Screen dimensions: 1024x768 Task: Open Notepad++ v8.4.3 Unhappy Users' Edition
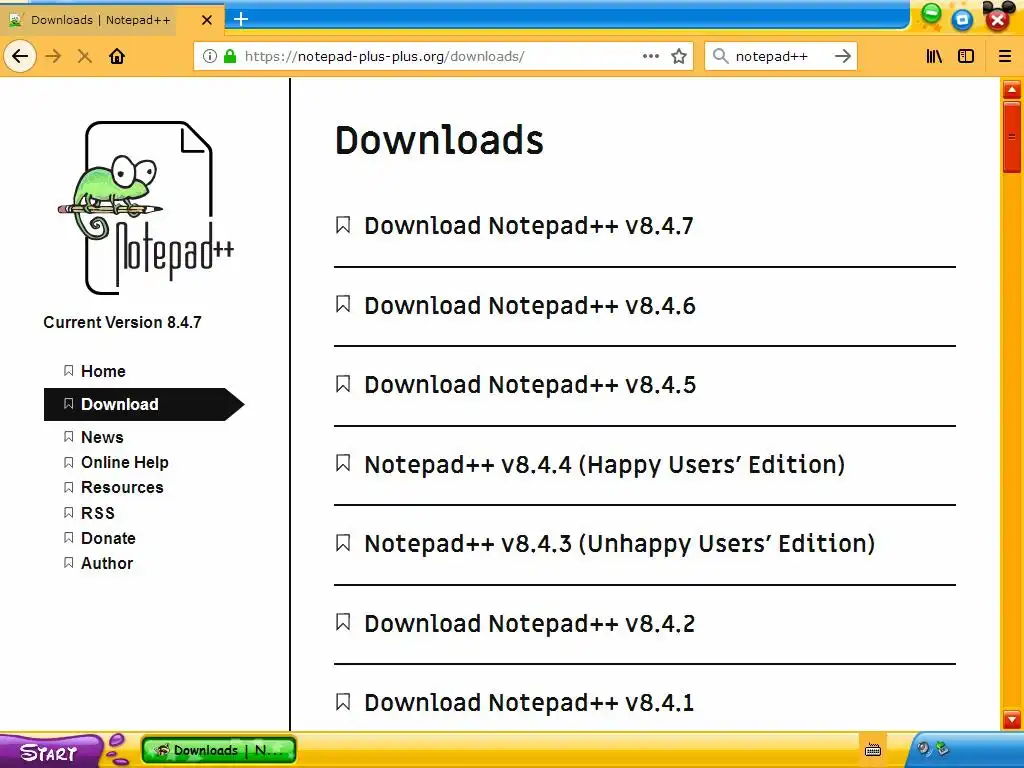[619, 544]
